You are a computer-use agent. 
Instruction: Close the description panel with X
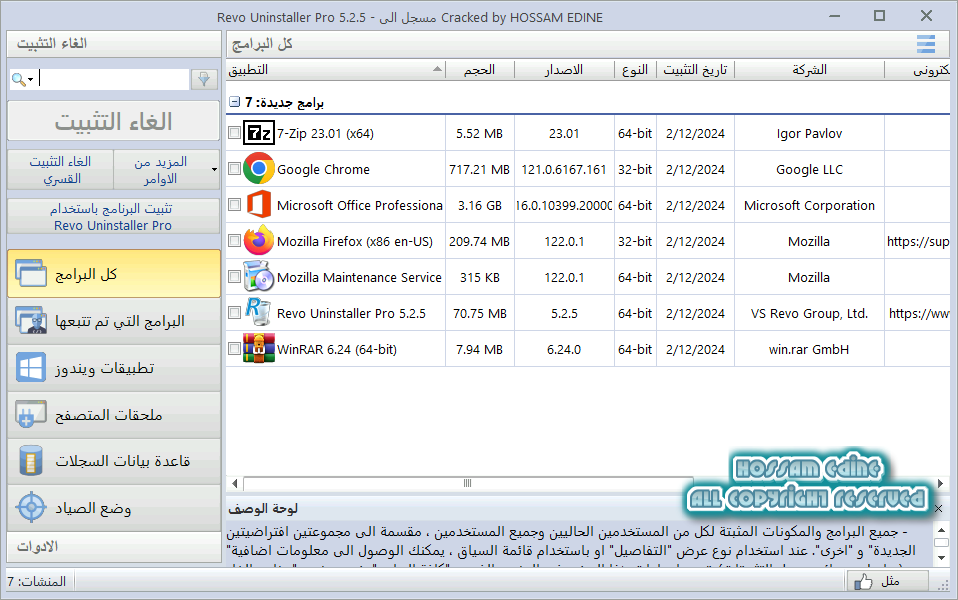pos(938,508)
